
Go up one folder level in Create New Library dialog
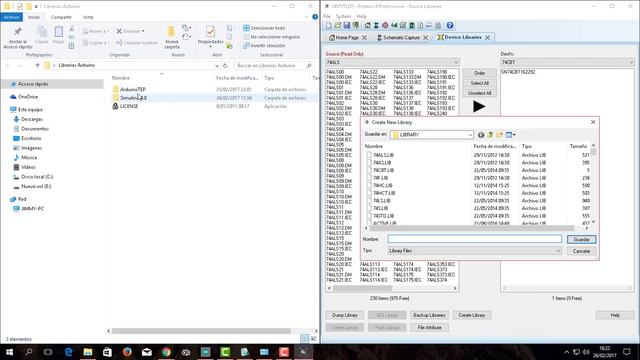[x=490, y=135]
